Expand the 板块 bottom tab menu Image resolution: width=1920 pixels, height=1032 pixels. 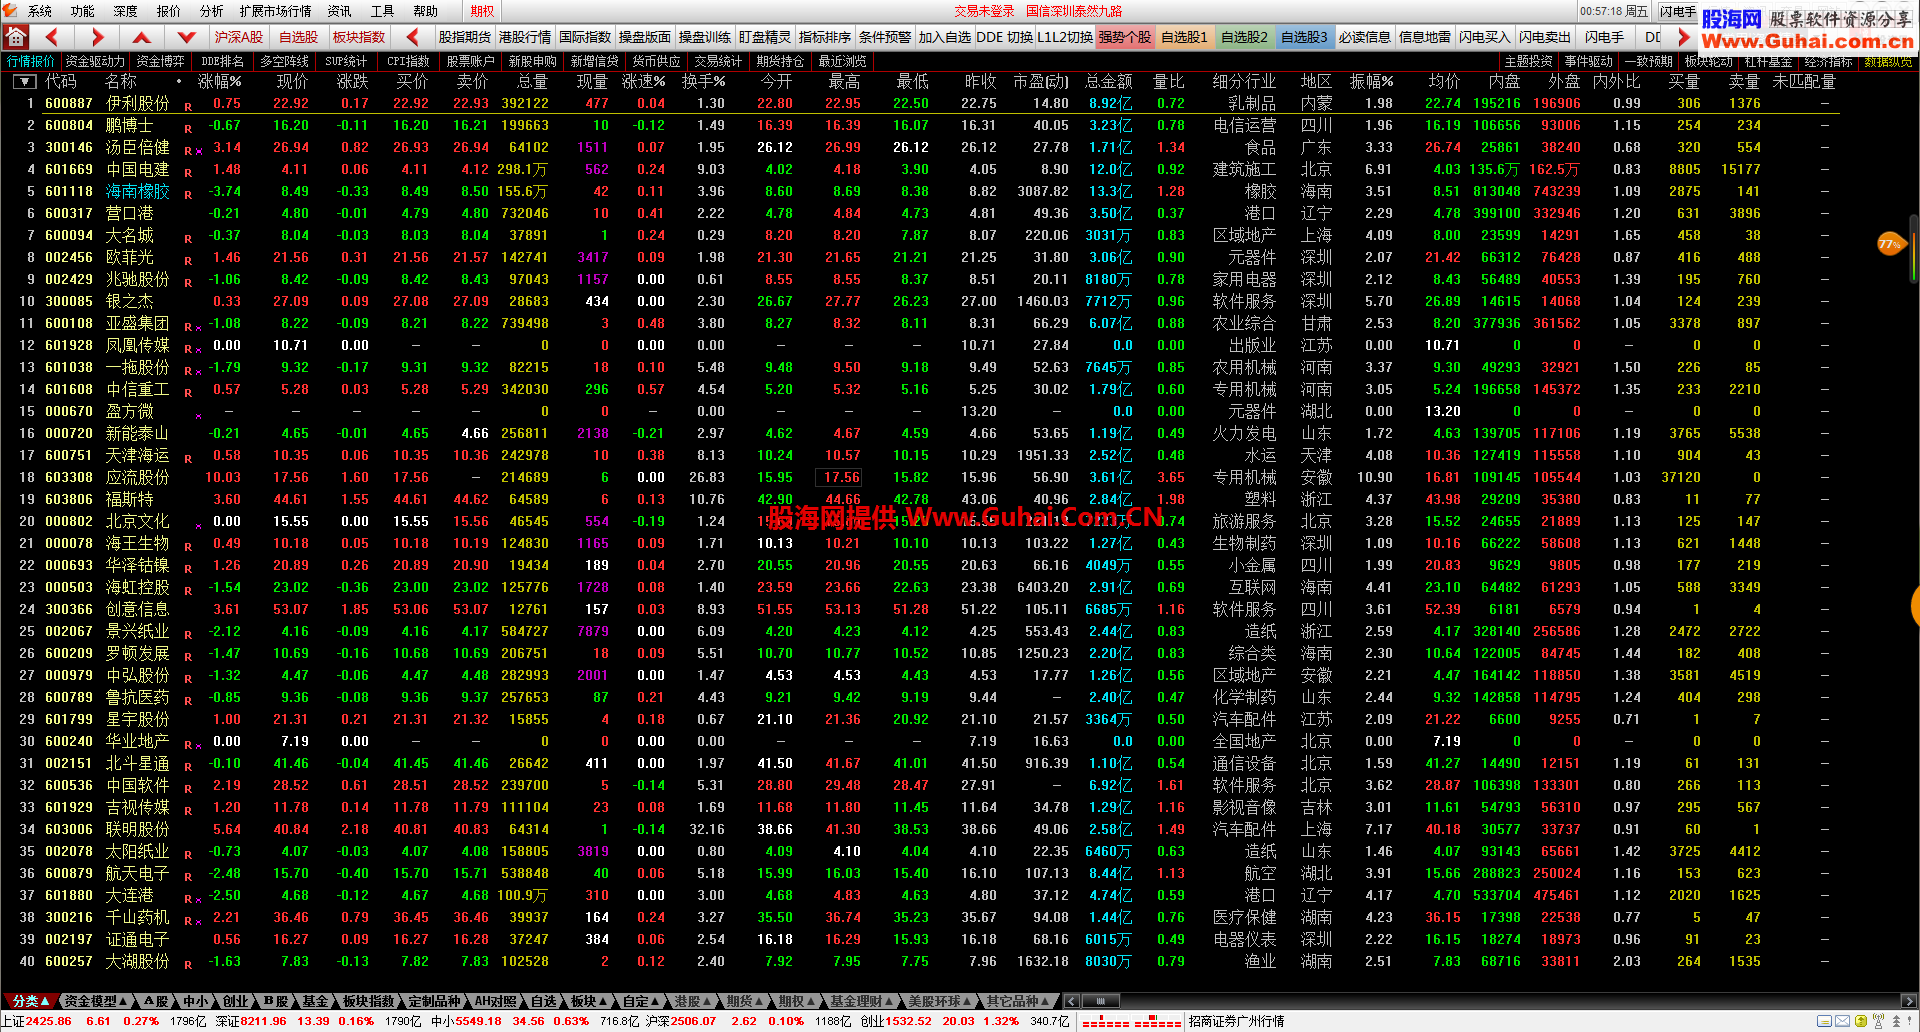tap(589, 1001)
